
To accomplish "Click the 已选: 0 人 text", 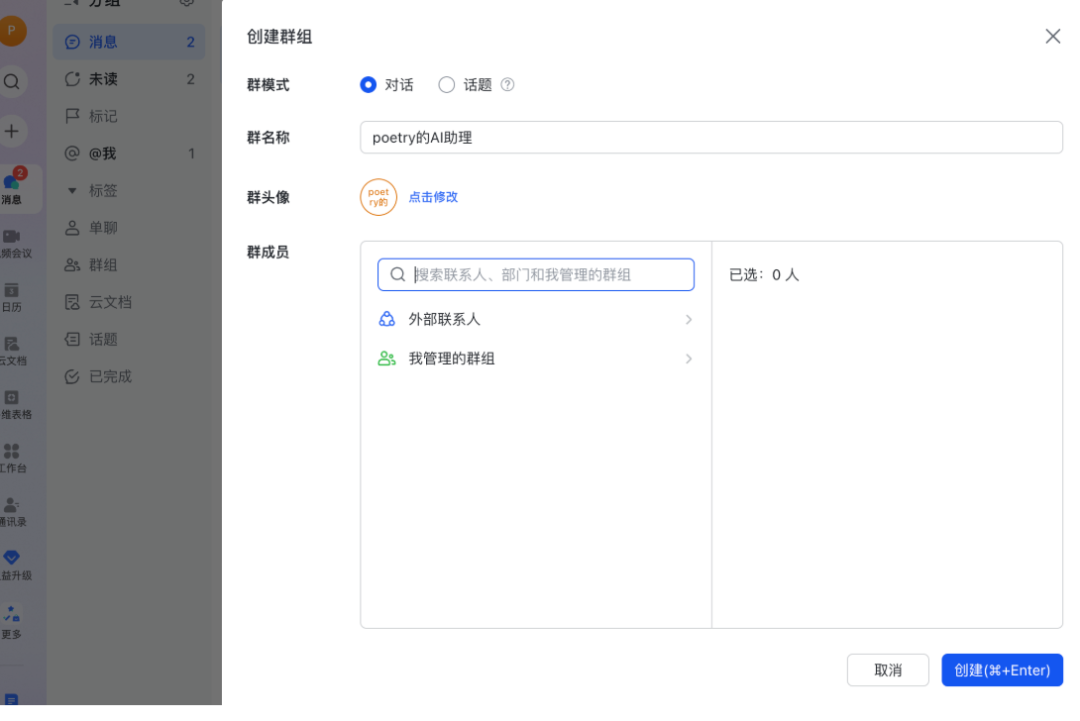I will click(x=764, y=275).
